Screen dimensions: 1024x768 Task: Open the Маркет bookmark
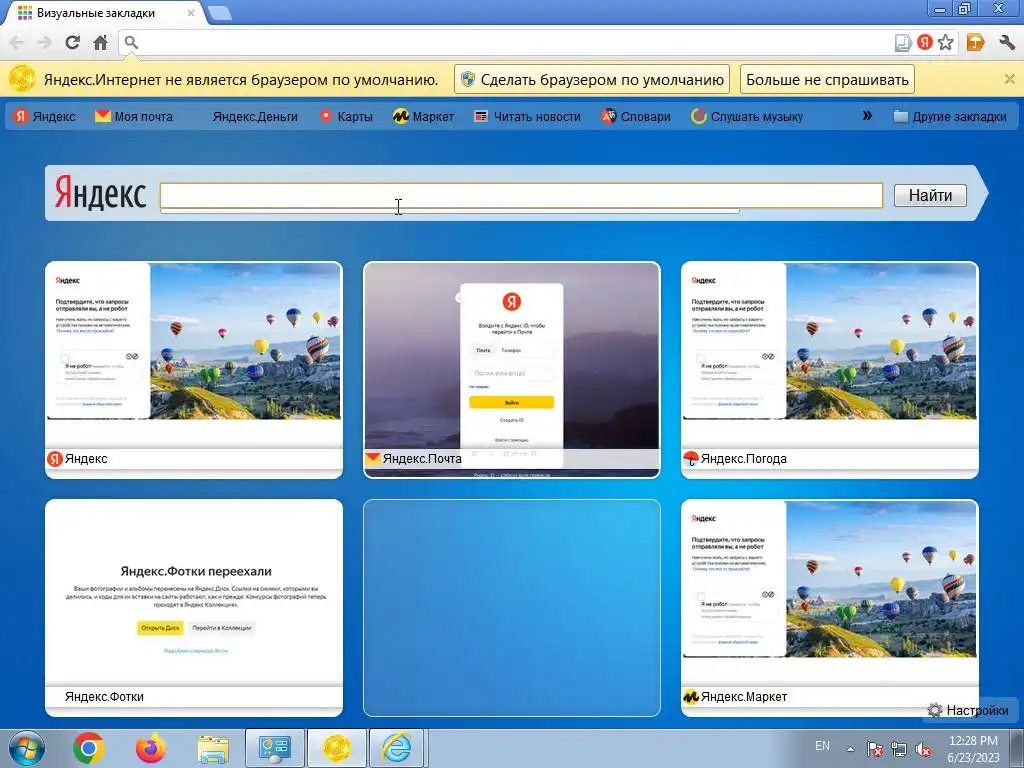tap(423, 117)
